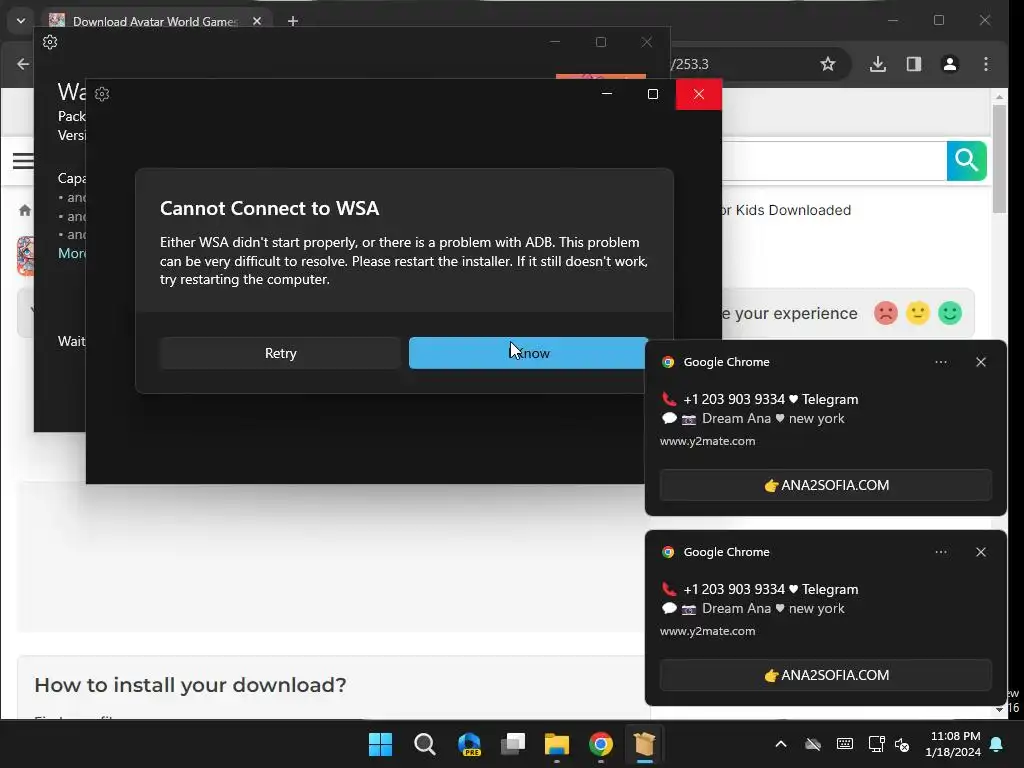The image size is (1024, 768).
Task: Open the clock showing 11:08 PM
Action: (953, 744)
